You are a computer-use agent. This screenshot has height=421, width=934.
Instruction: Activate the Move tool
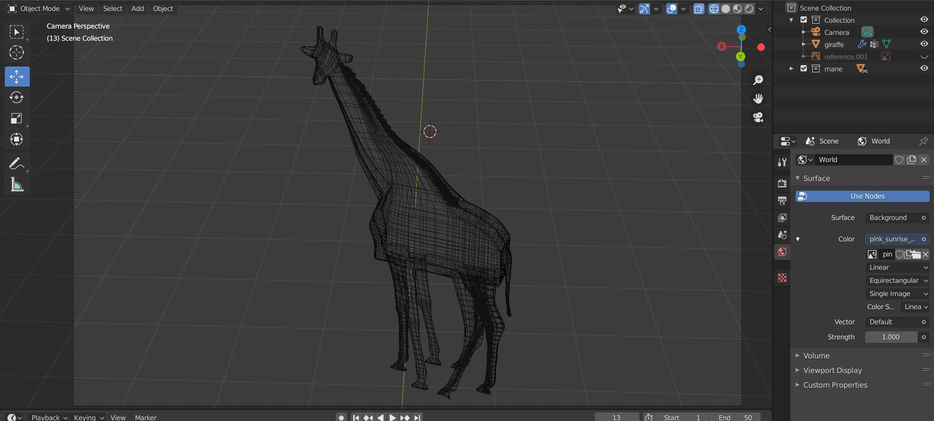17,76
